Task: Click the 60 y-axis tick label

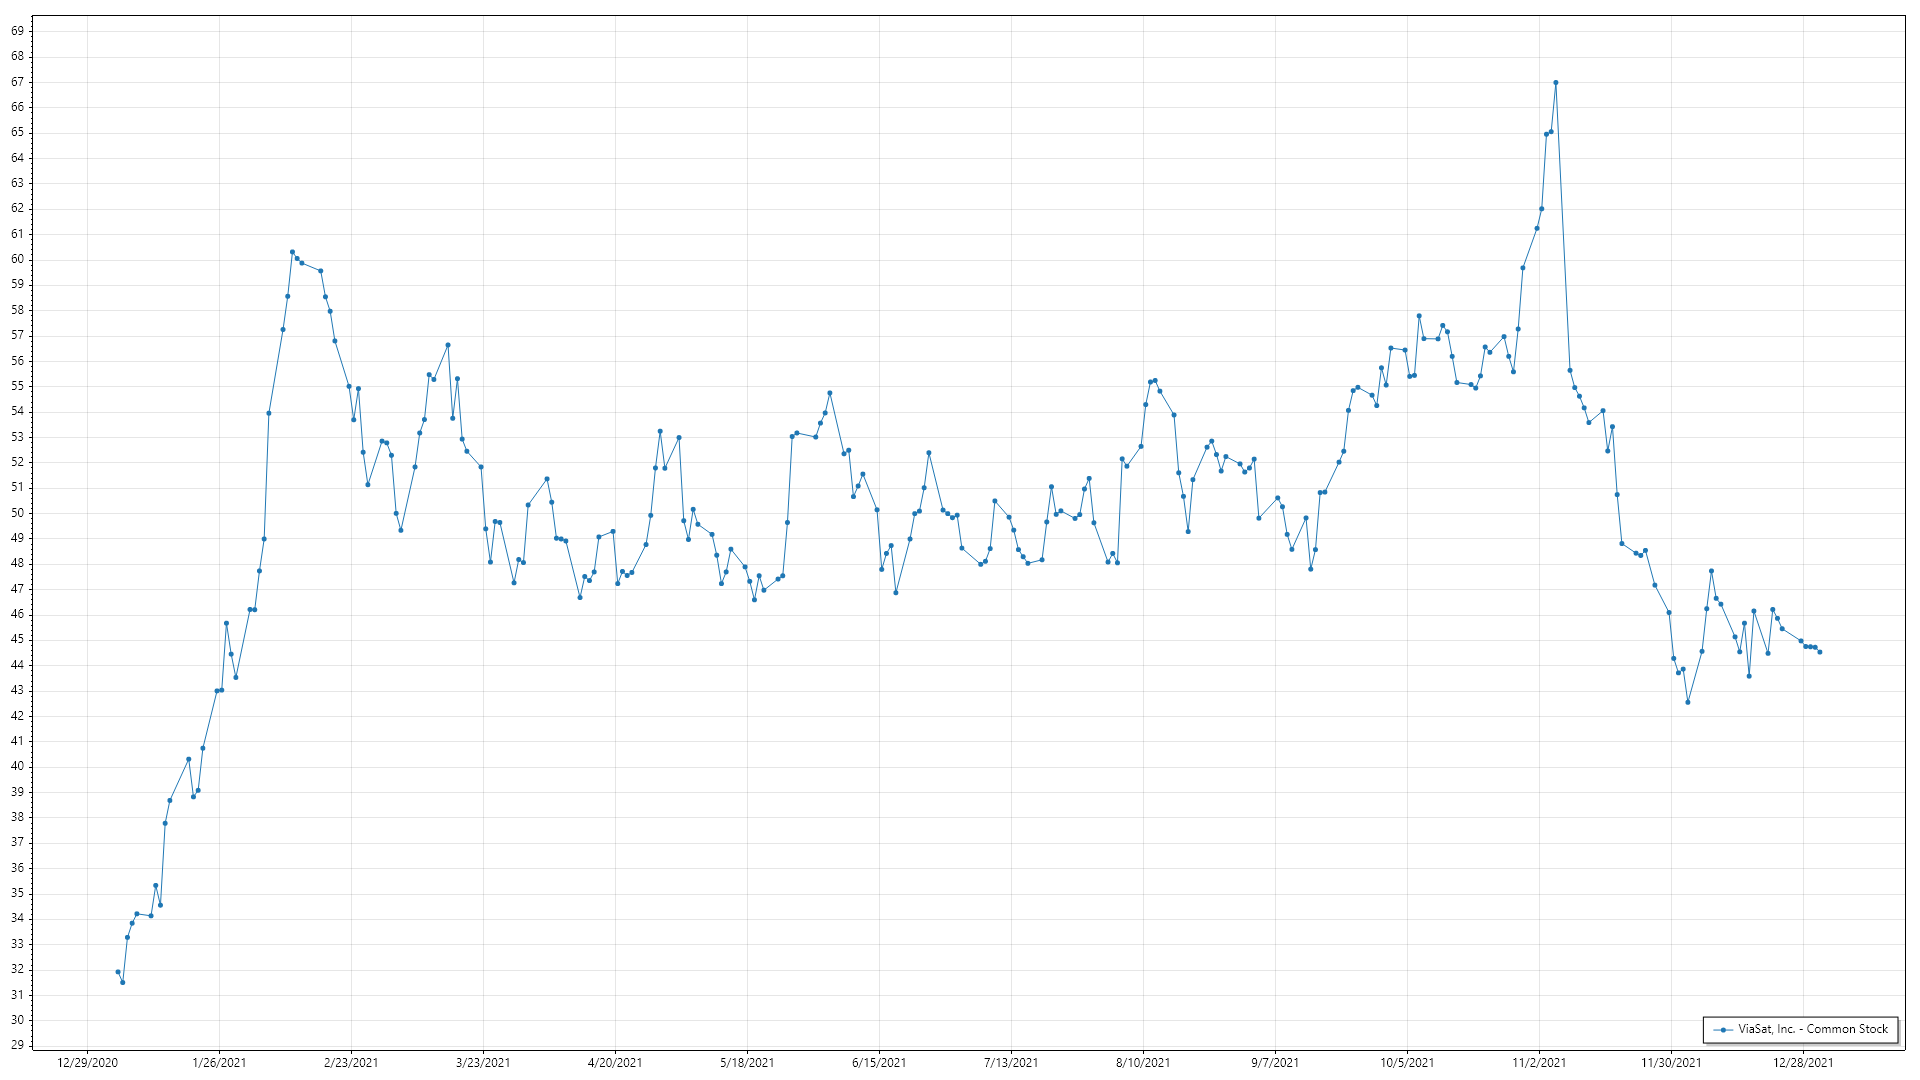Action: pos(17,259)
